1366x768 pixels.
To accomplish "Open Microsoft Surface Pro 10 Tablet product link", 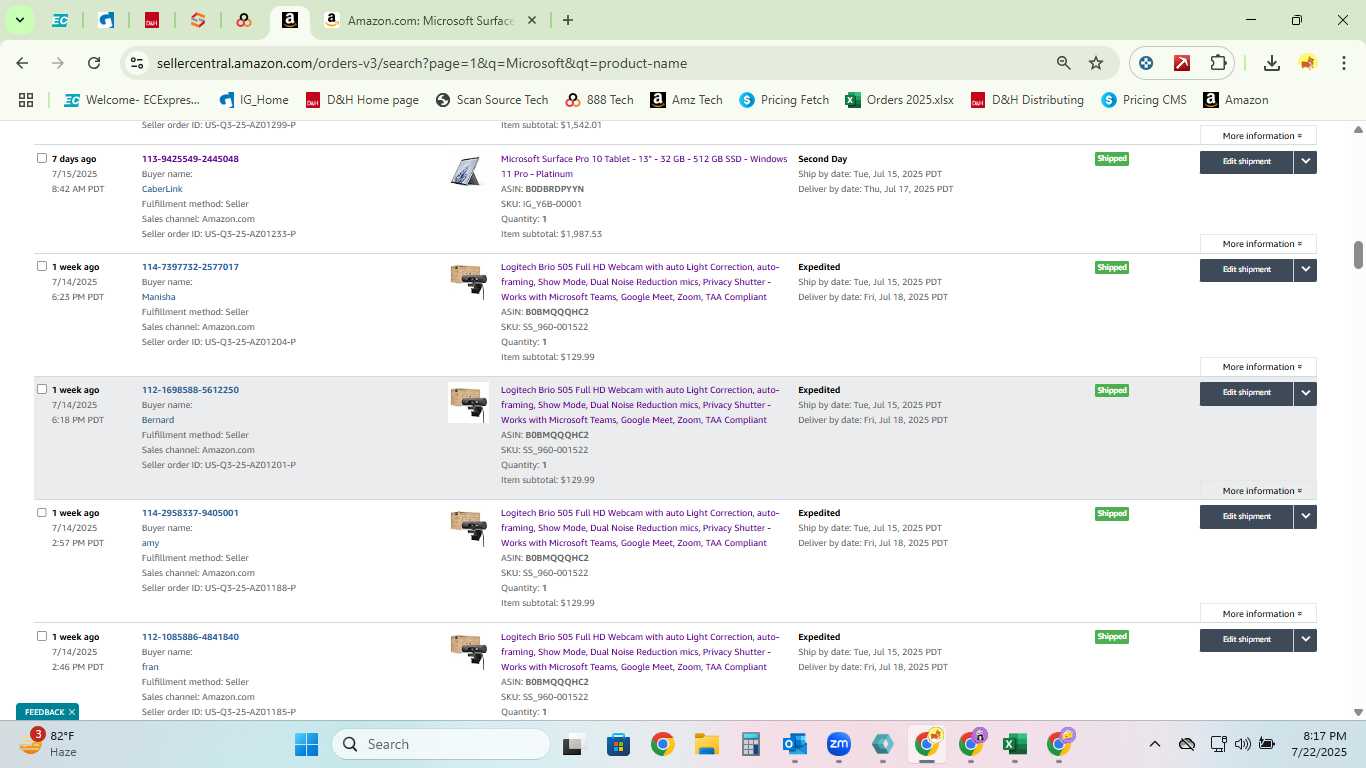I will [x=644, y=166].
